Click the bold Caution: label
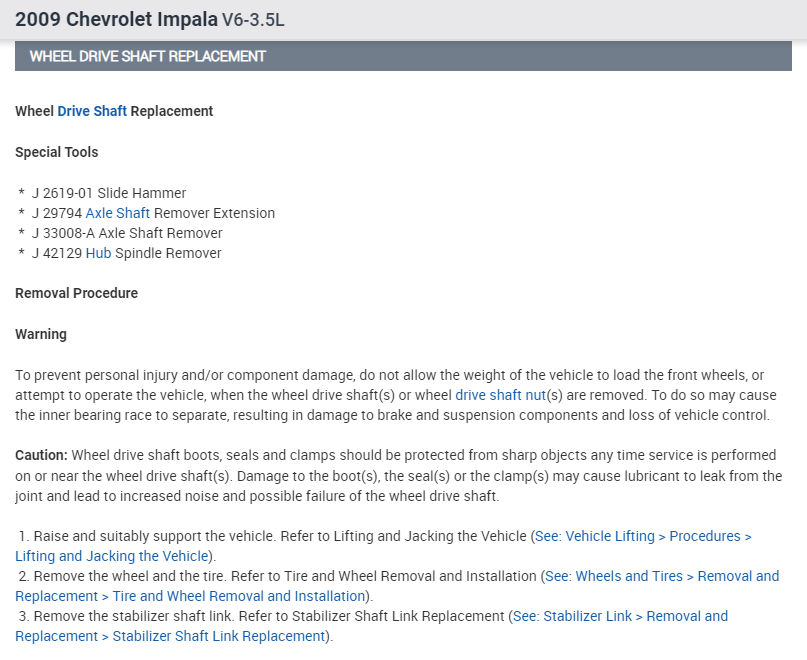The height and width of the screenshot is (660, 807). pos(41,455)
